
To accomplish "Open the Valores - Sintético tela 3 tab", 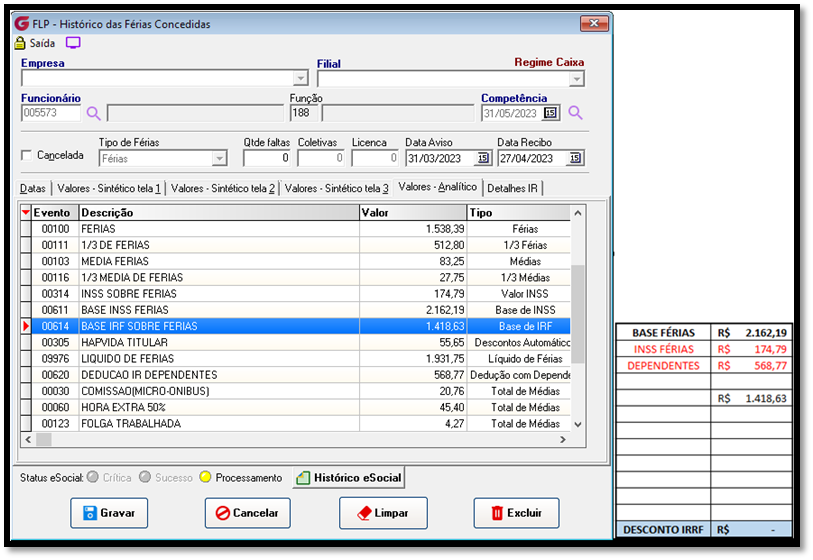I will pyautogui.click(x=337, y=188).
